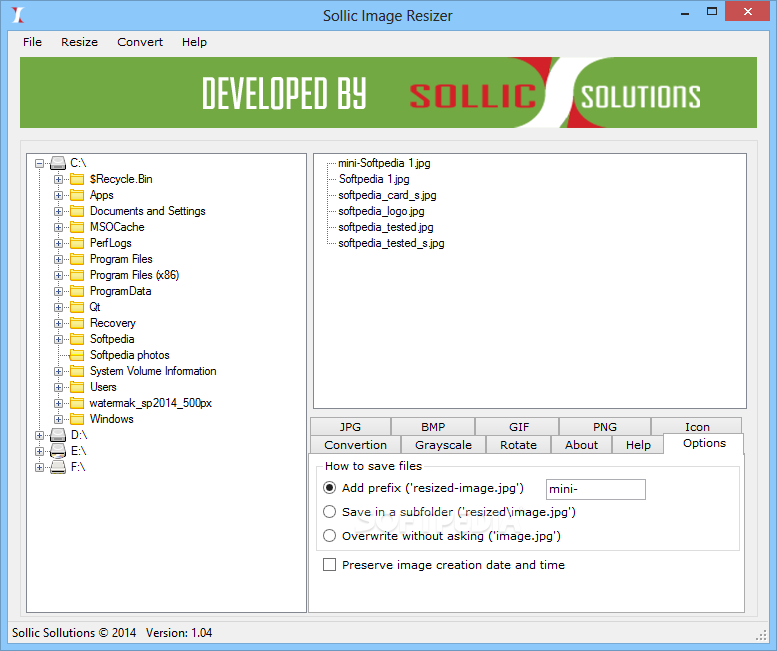Select Add prefix radio option

pos(330,488)
